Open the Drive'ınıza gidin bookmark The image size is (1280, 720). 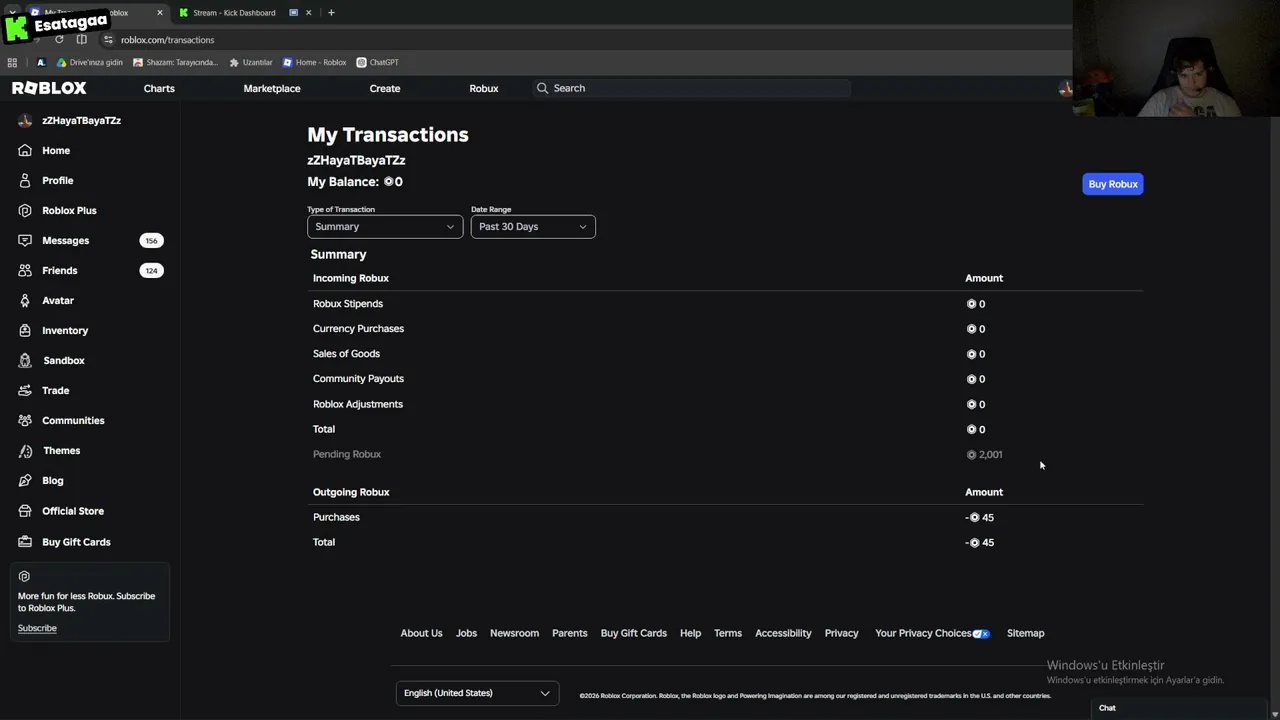(89, 62)
